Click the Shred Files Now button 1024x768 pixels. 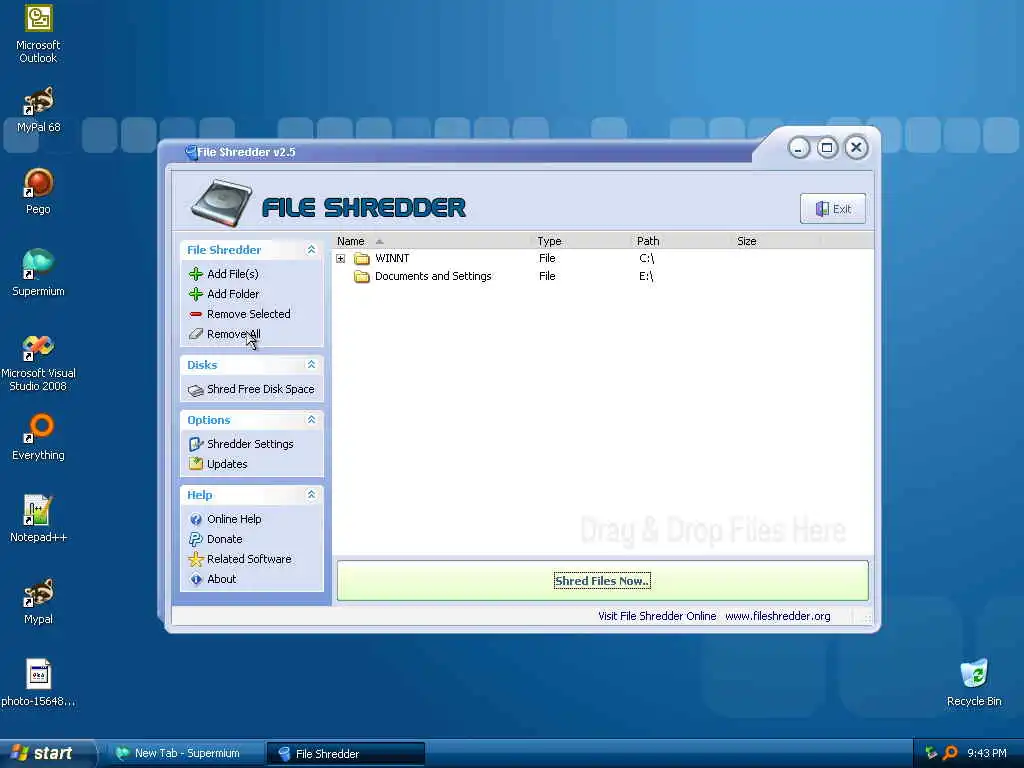point(602,581)
